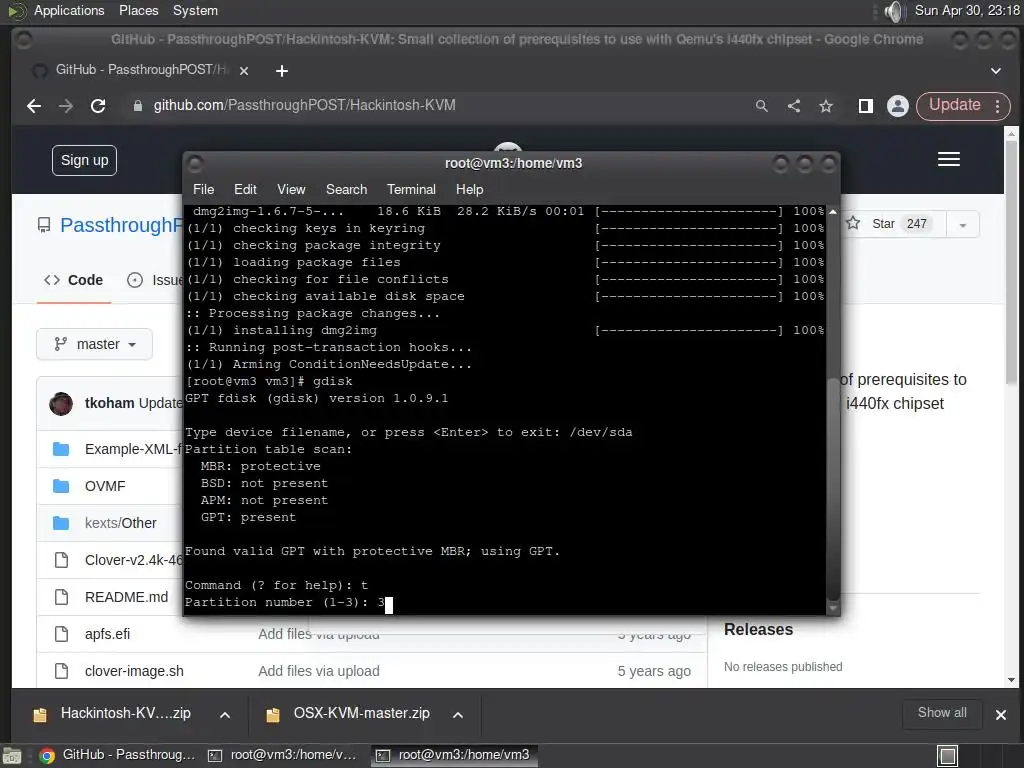Switch to GitHub Chrome taskbar item
Image resolution: width=1024 pixels, height=768 pixels.
[x=118, y=755]
